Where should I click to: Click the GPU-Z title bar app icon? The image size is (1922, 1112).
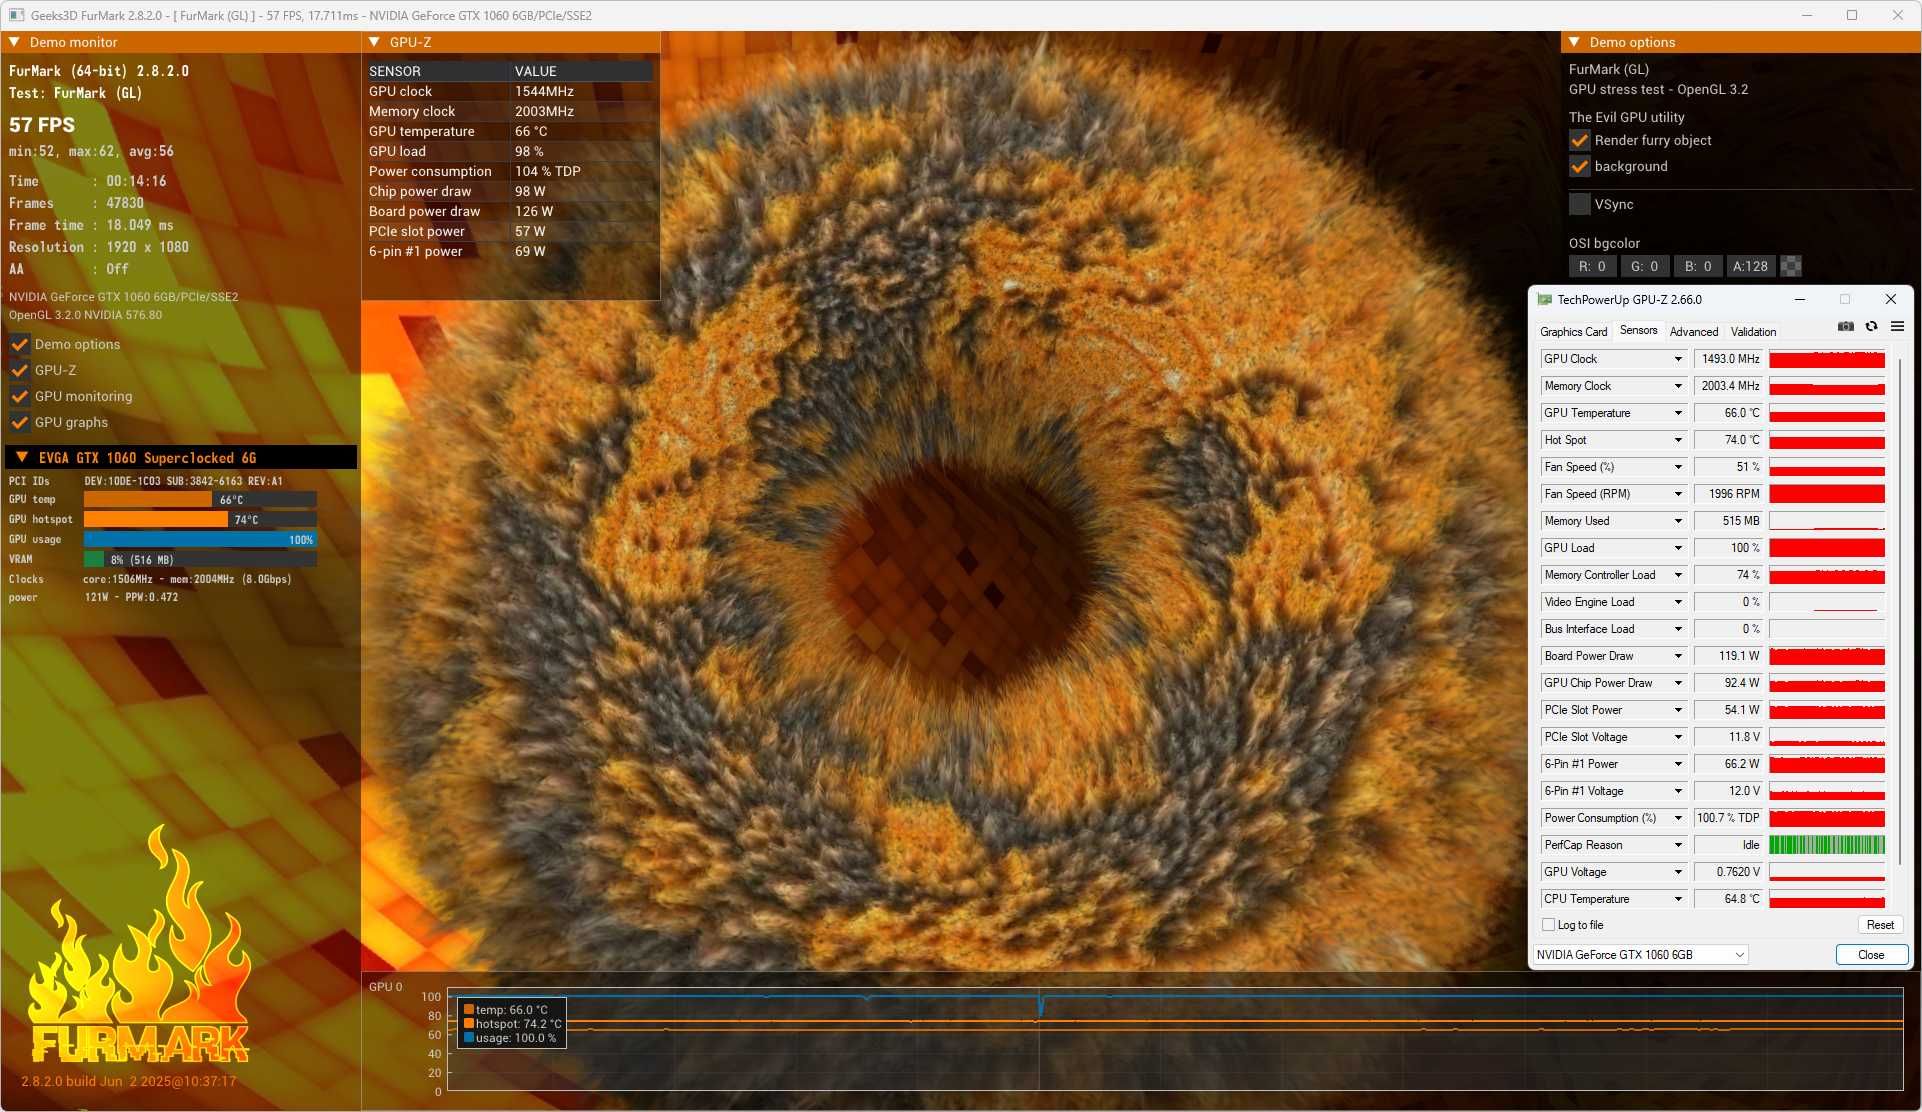1544,299
